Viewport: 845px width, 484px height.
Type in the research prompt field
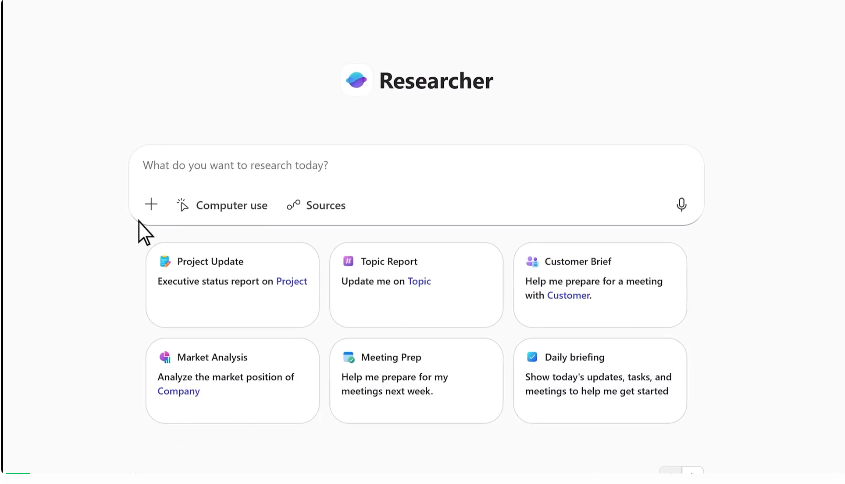[400, 166]
